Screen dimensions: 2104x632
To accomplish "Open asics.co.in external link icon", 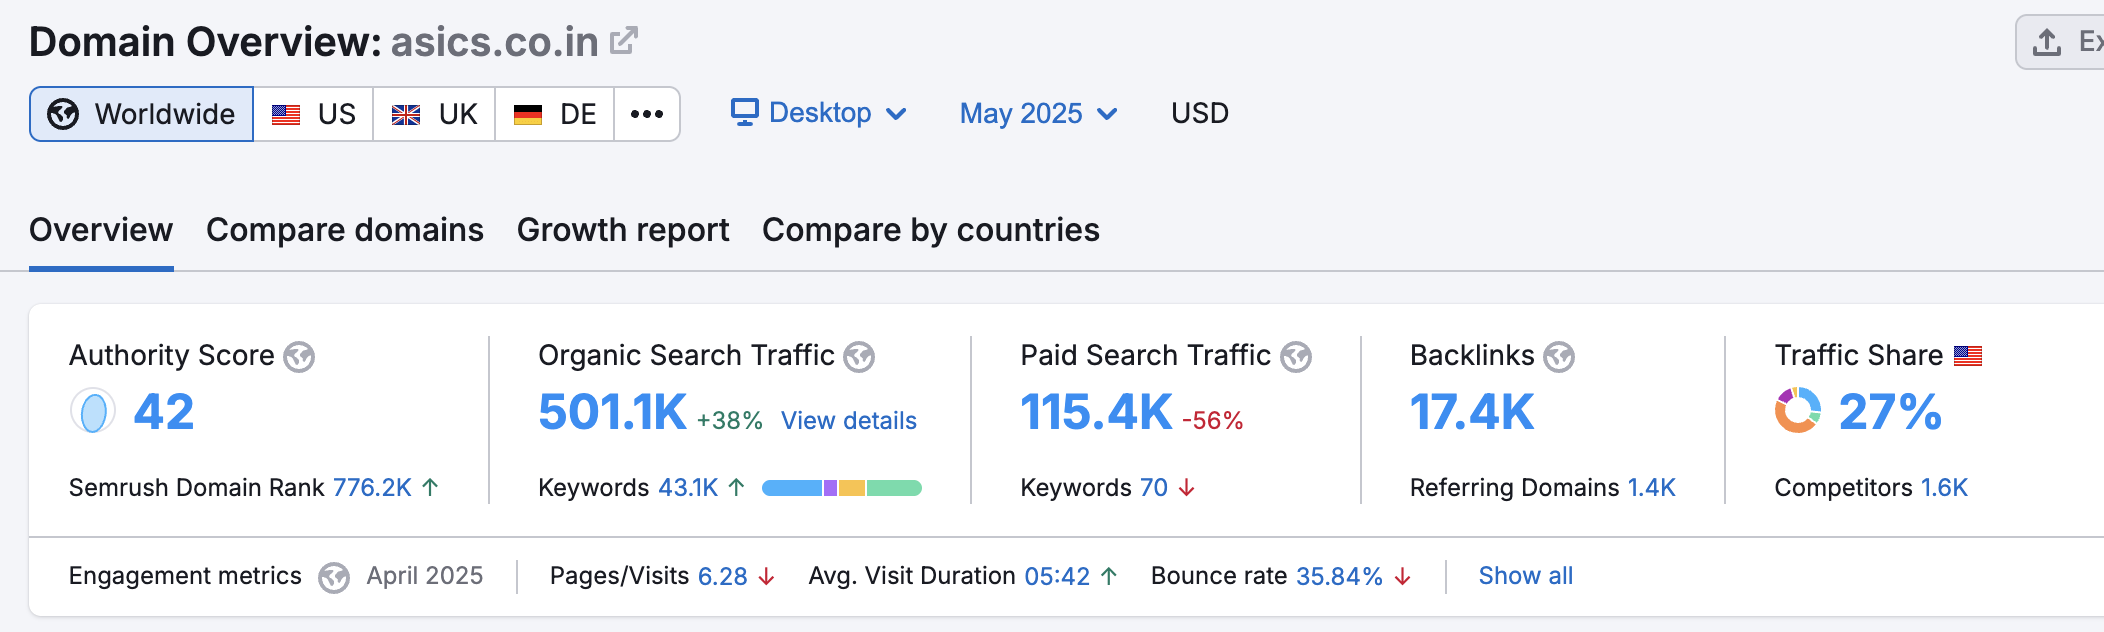I will (624, 41).
